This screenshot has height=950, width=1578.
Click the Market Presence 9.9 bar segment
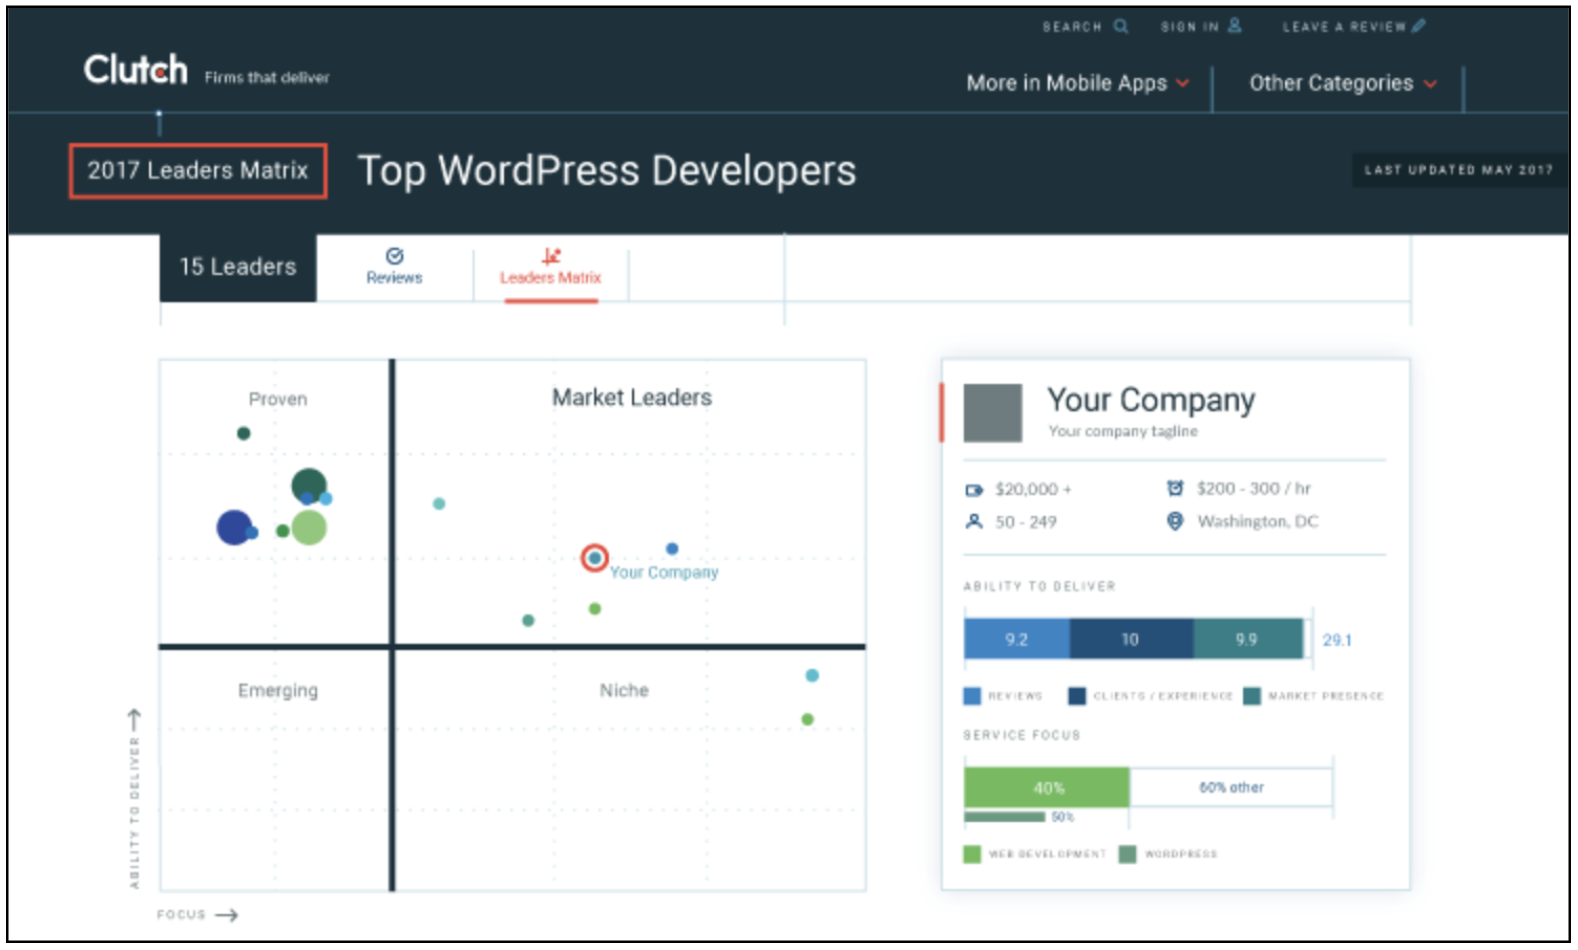pos(1248,639)
